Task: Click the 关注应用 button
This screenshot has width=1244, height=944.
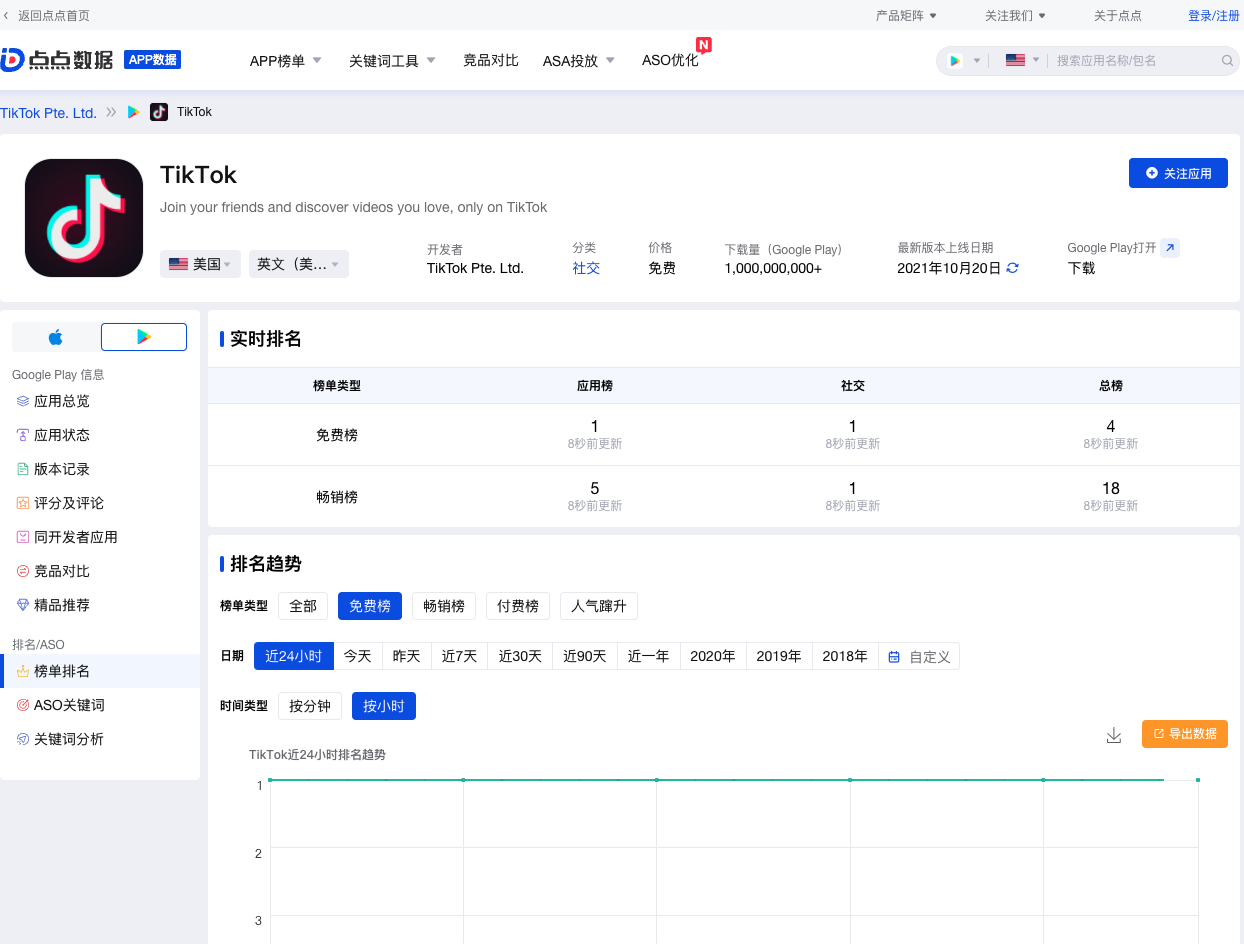Action: tap(1178, 173)
